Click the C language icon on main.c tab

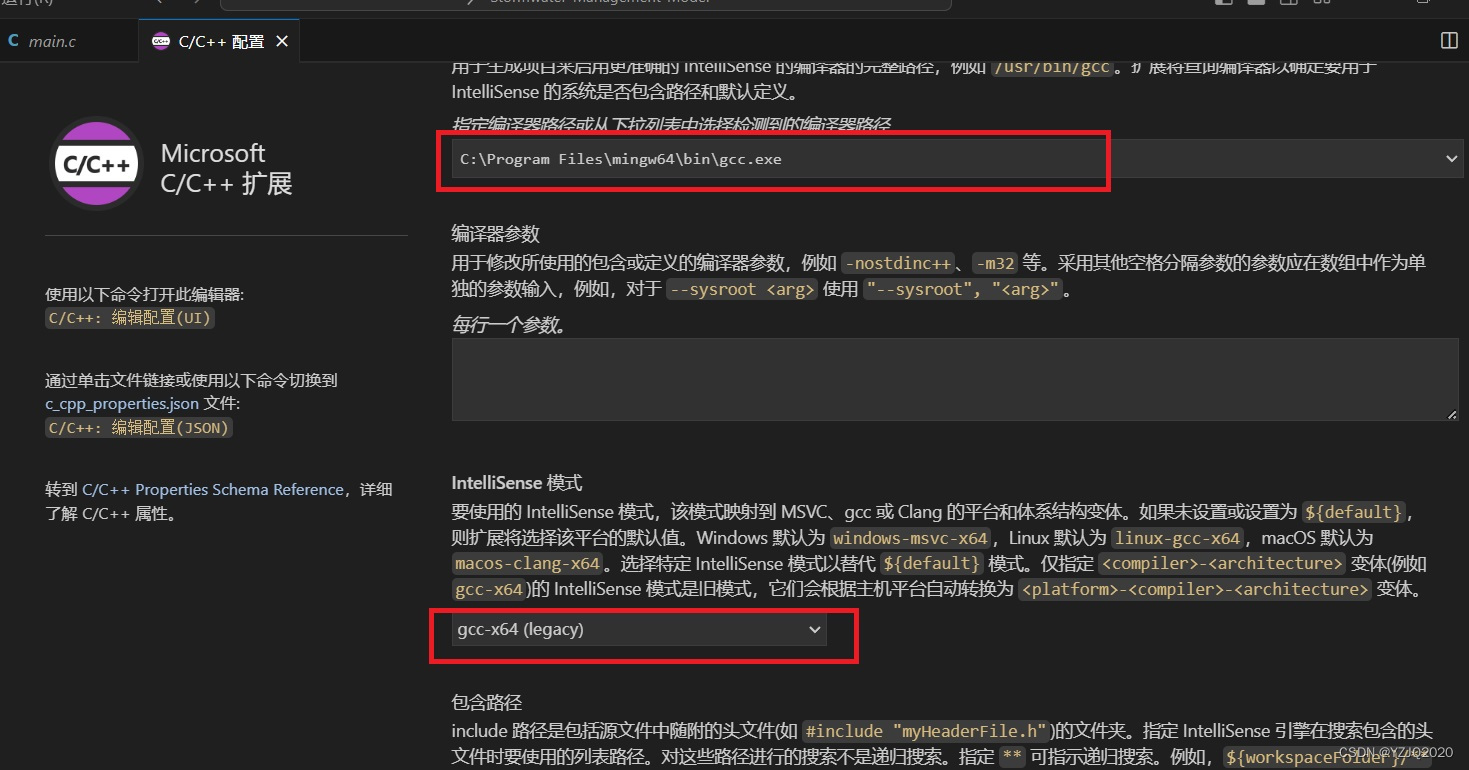coord(14,41)
